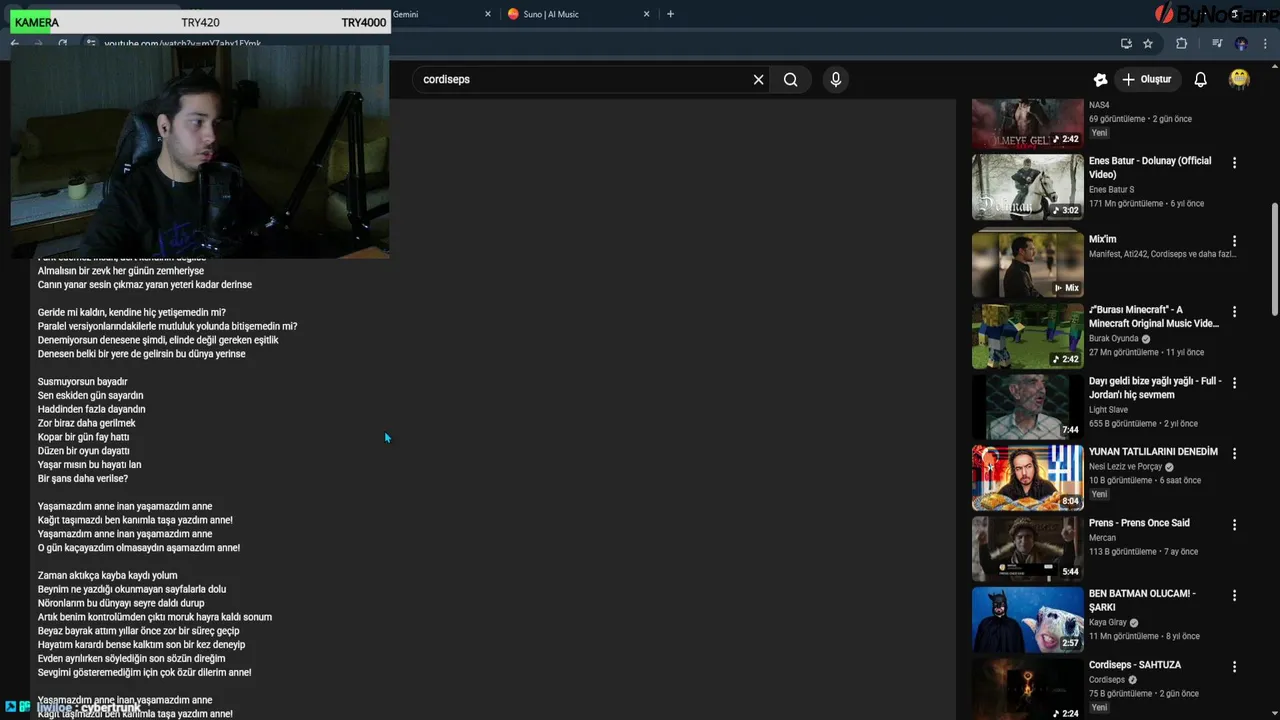Open more options for YUNAN TATLILARINI DENEDİM
Screen dimensions: 1280x720
point(1234,454)
